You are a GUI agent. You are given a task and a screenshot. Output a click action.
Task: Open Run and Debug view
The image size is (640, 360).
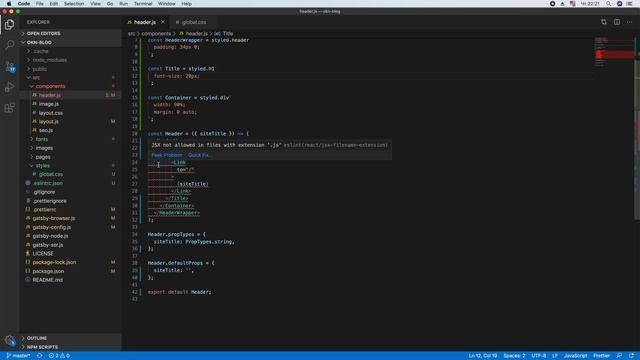tap(9, 87)
